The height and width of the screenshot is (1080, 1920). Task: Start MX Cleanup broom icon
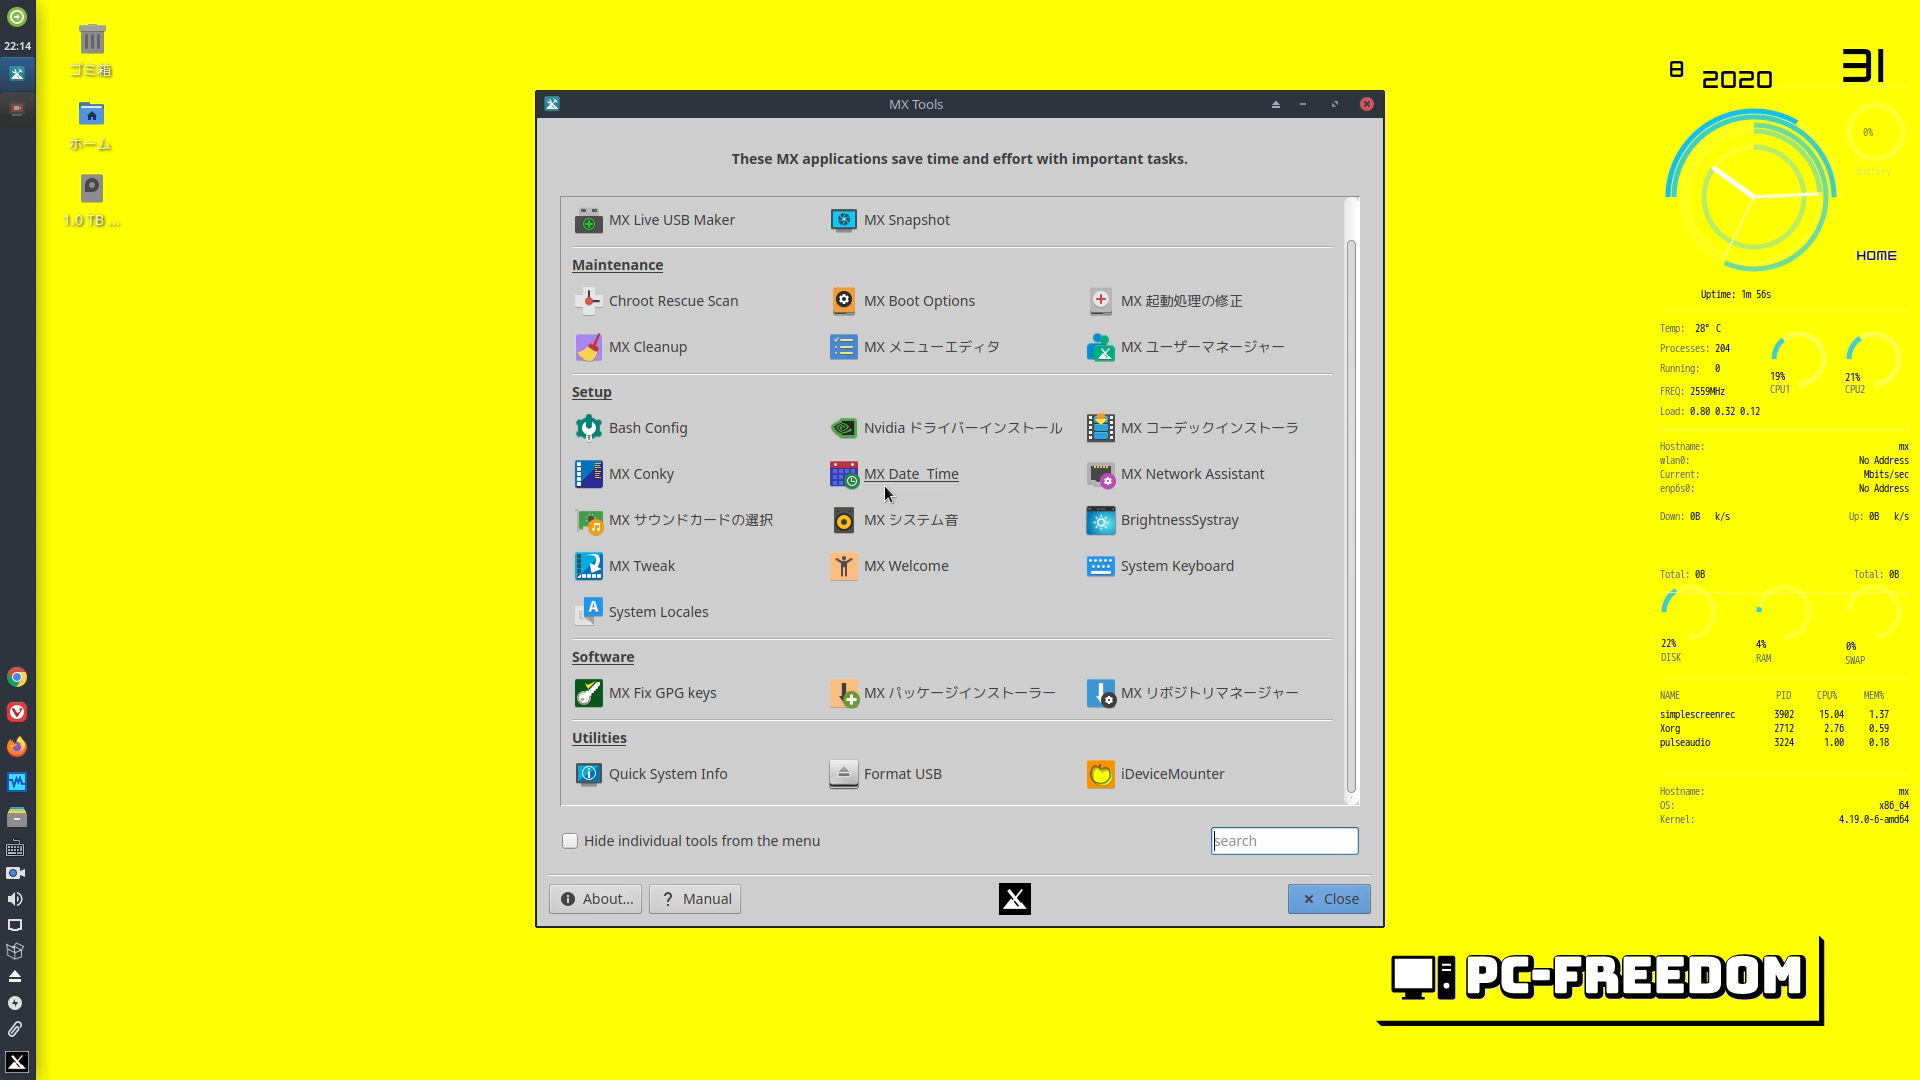[x=588, y=347]
